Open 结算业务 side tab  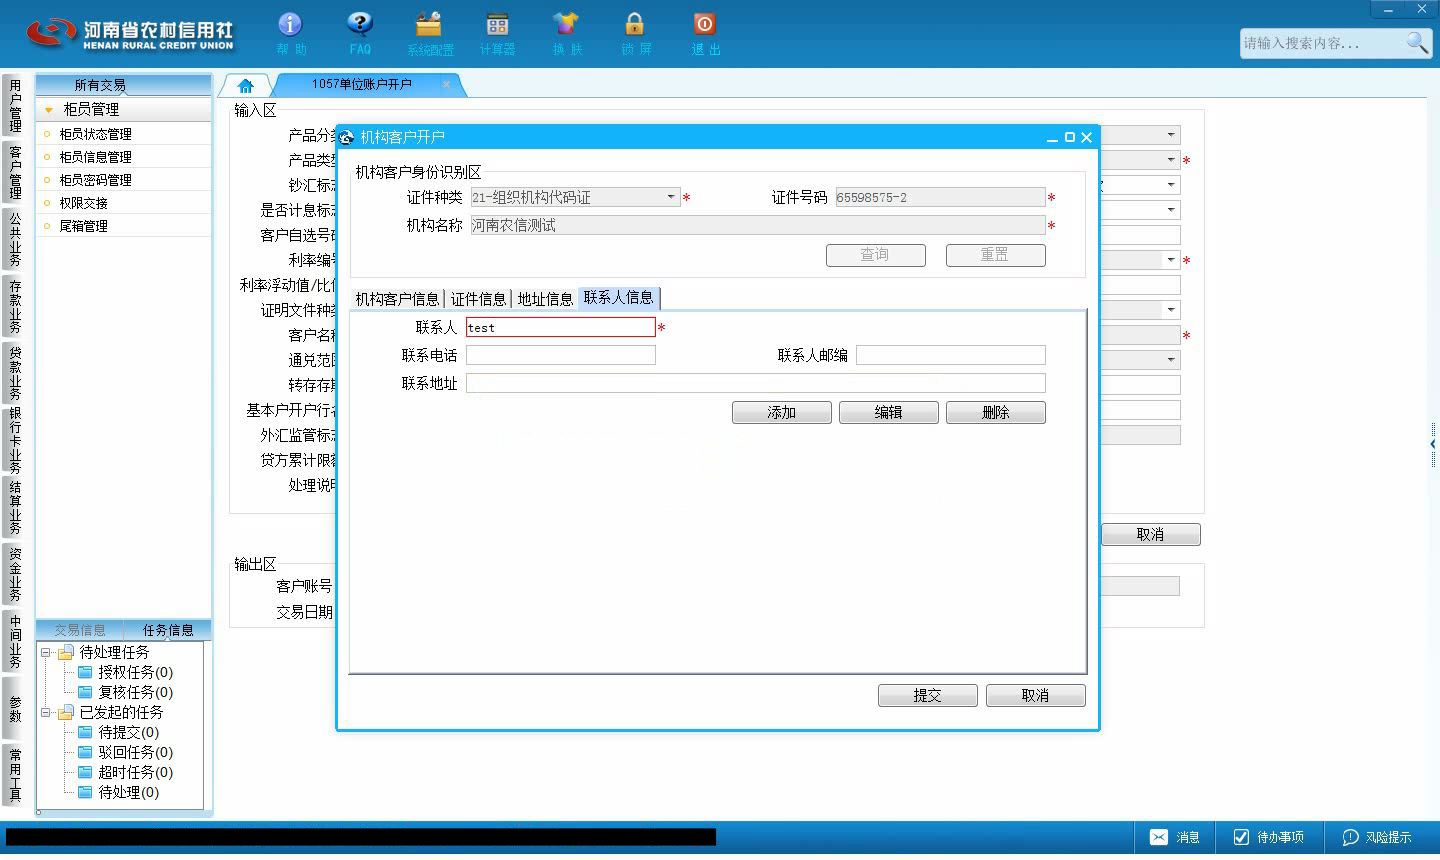[15, 507]
